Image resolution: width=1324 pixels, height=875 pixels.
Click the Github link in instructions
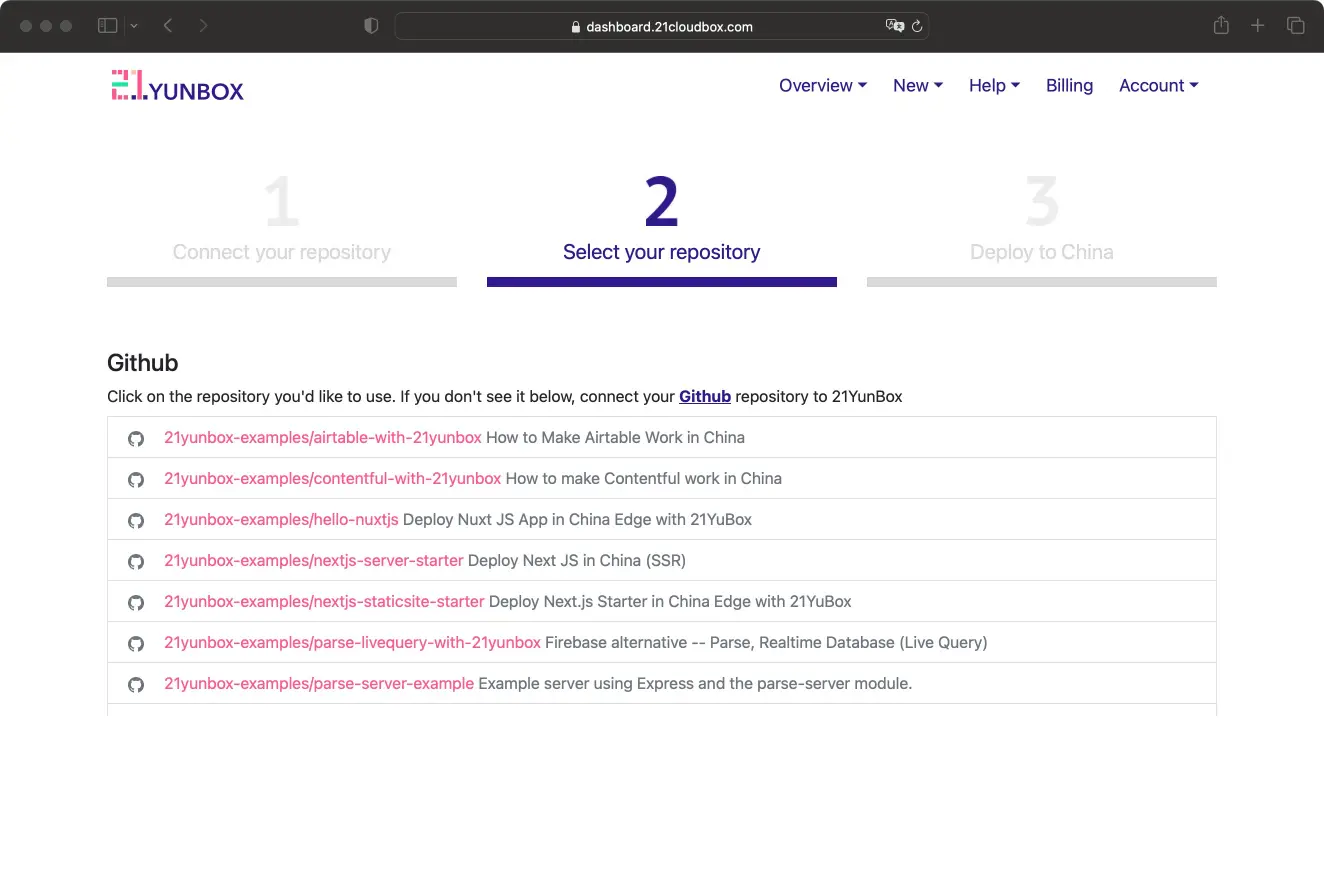704,397
